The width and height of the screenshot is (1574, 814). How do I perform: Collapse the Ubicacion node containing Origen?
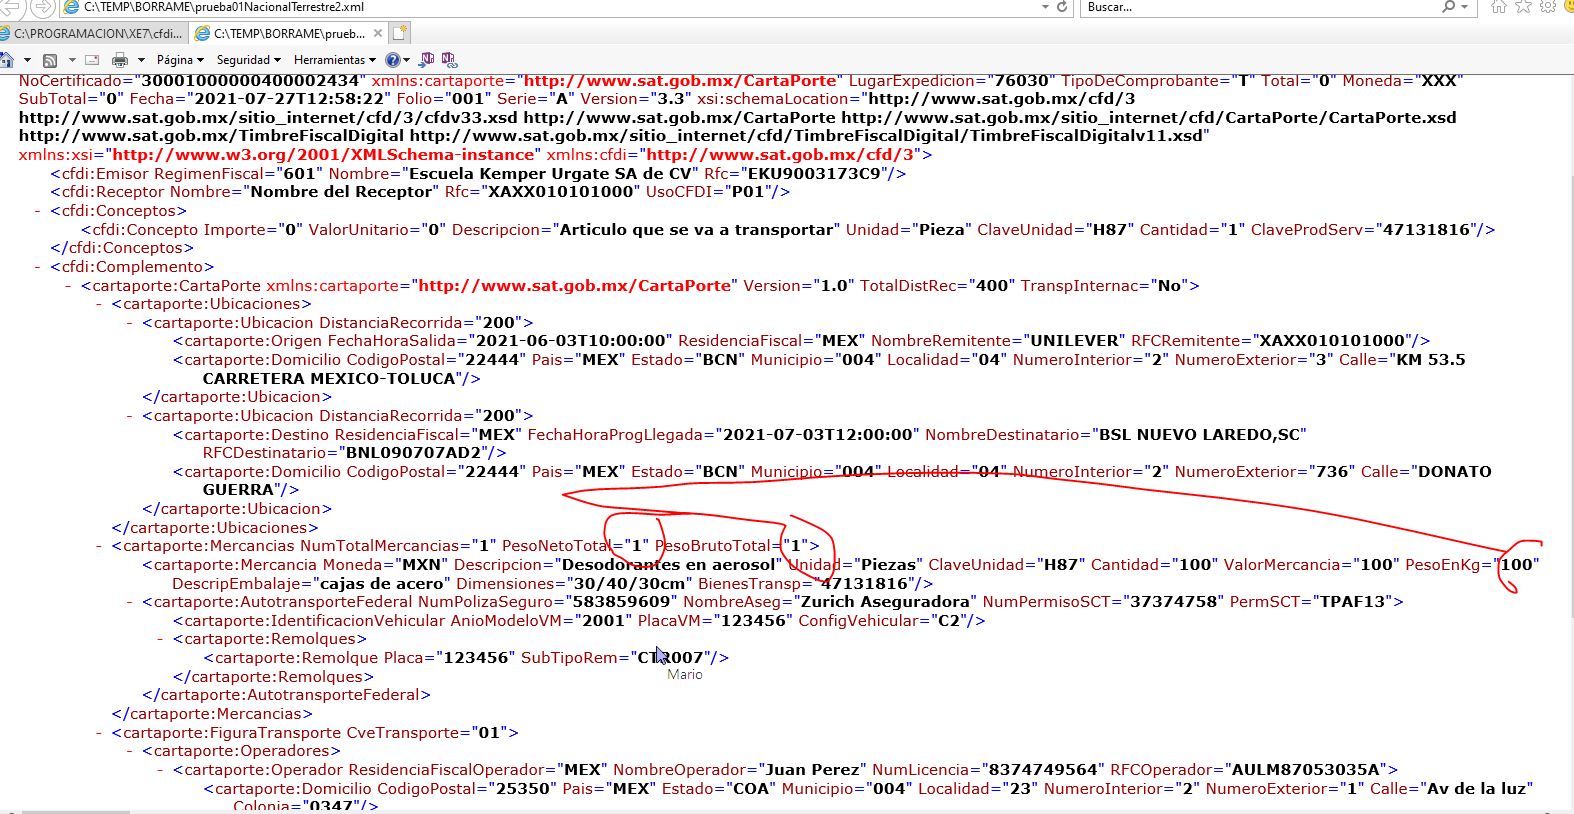coord(130,323)
